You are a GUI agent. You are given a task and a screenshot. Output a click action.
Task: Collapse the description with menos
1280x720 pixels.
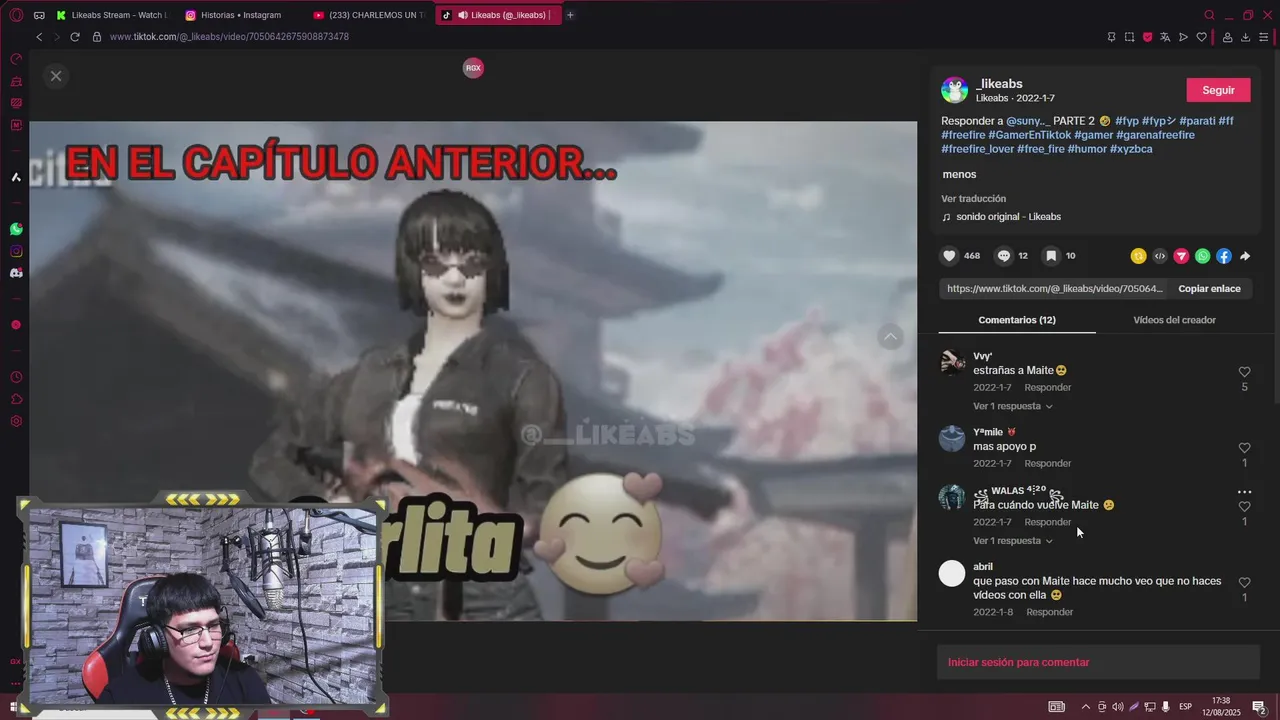click(x=959, y=174)
